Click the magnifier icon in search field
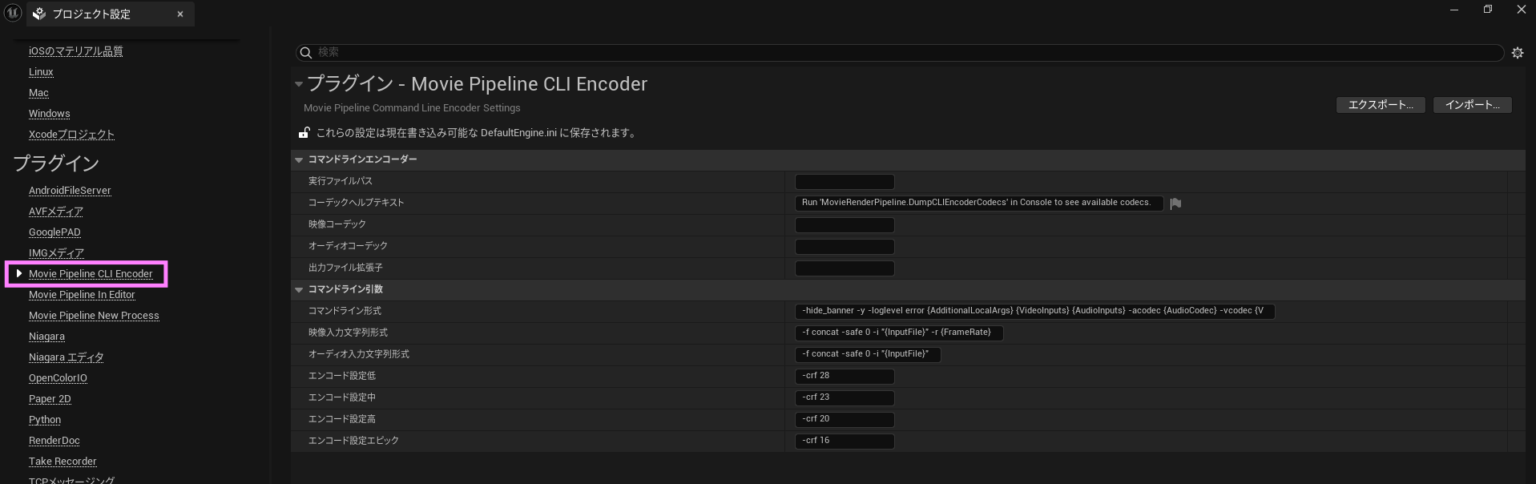 [307, 53]
